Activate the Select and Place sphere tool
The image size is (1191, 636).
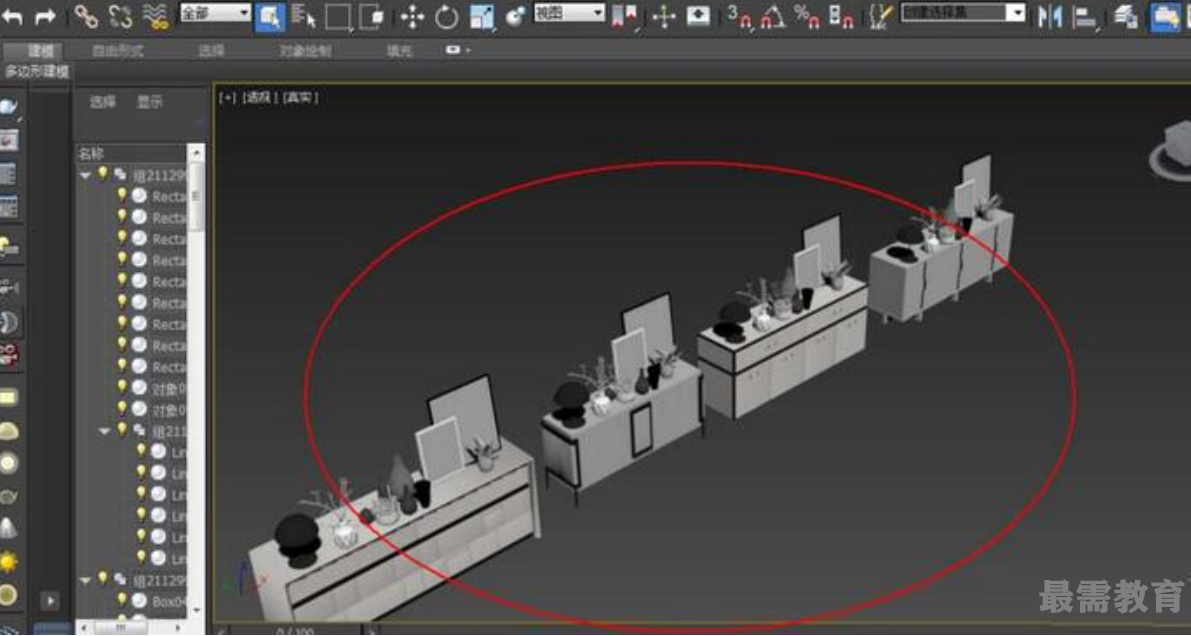tap(516, 17)
